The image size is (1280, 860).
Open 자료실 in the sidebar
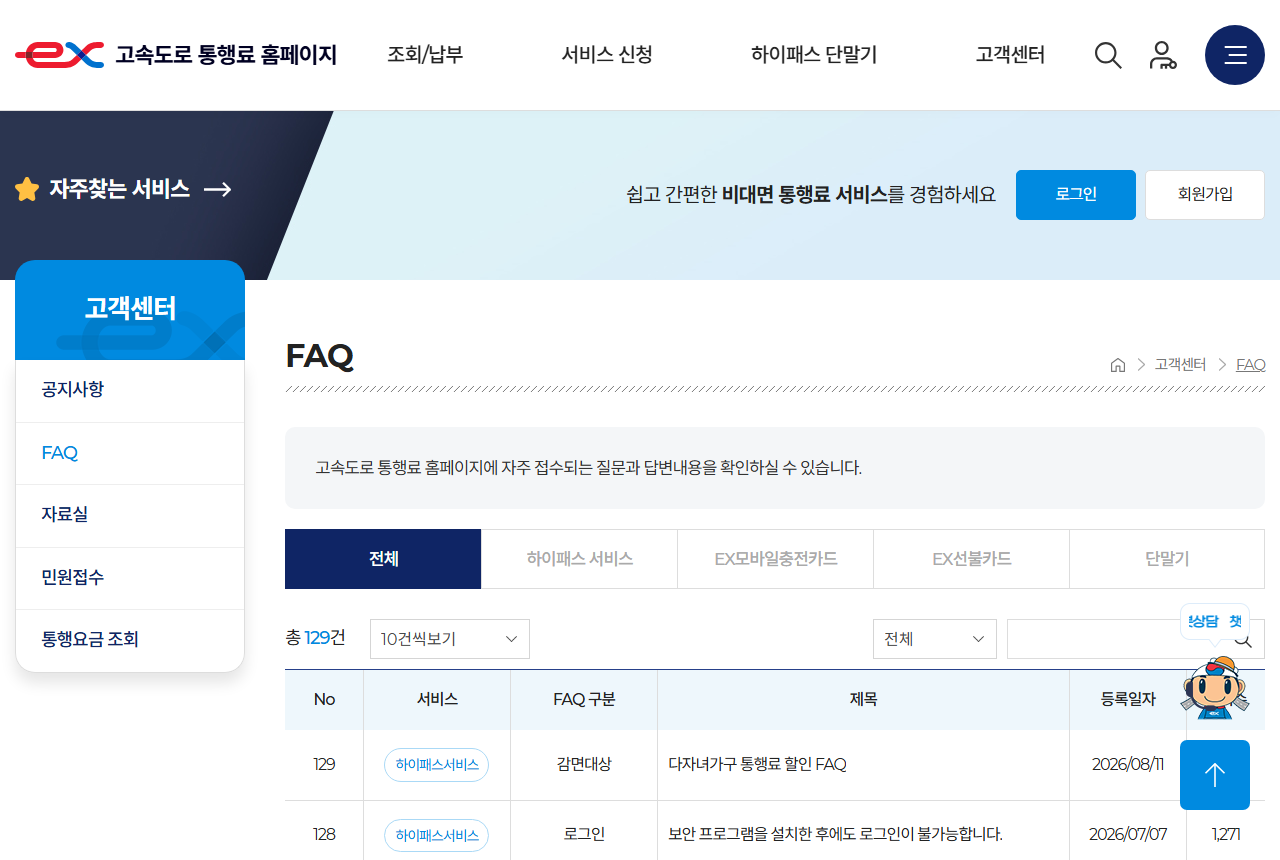[x=130, y=515]
